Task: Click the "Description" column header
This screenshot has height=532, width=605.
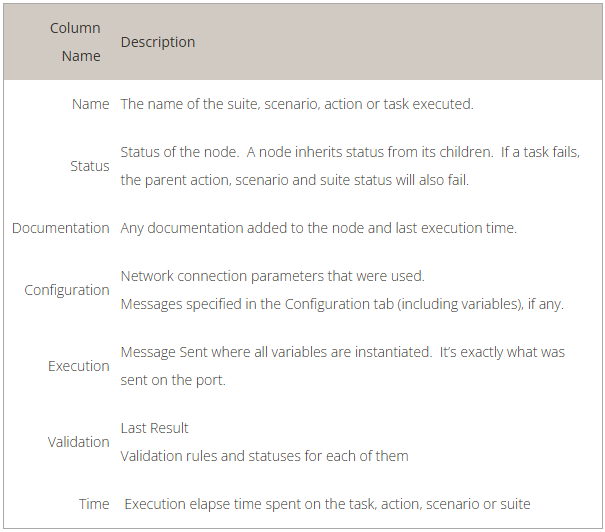Action: click(x=158, y=42)
